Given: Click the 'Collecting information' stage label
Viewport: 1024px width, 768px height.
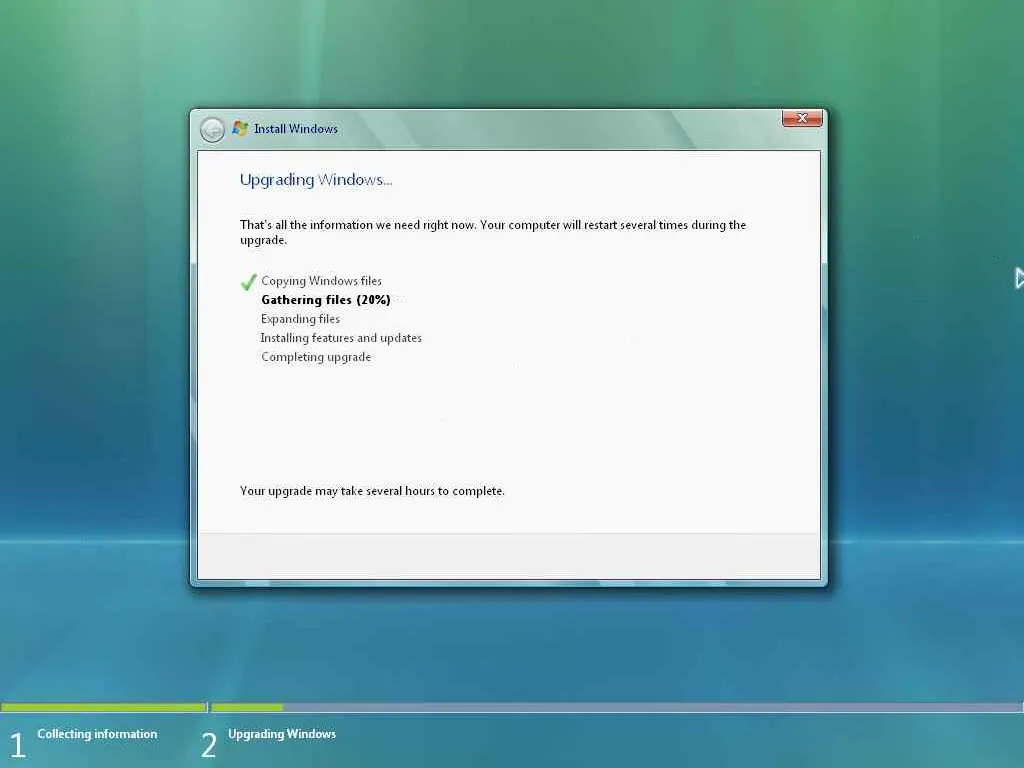Looking at the screenshot, I should click(97, 734).
